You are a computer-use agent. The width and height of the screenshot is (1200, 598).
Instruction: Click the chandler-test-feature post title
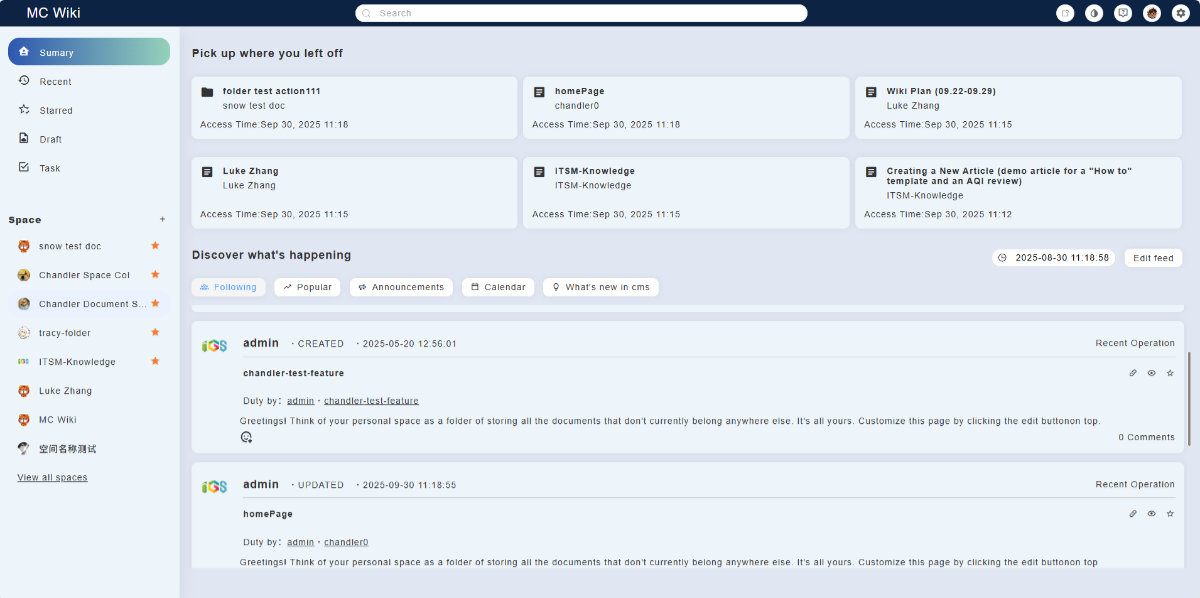coord(293,373)
